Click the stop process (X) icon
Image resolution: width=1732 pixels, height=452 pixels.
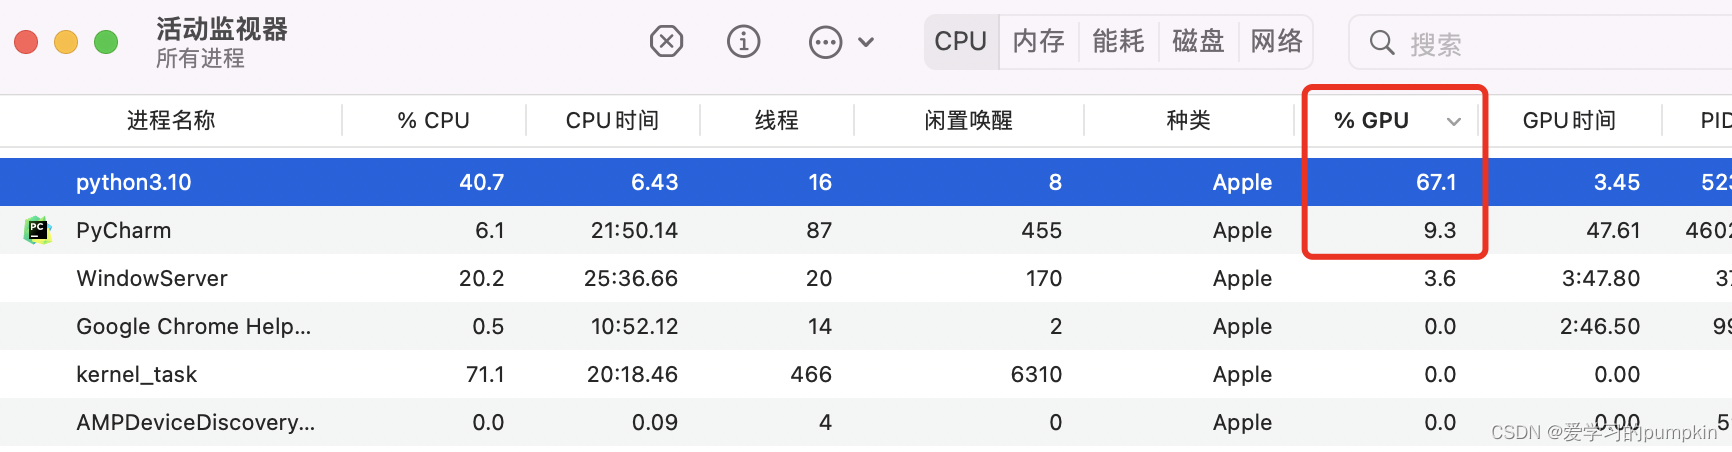(x=666, y=42)
